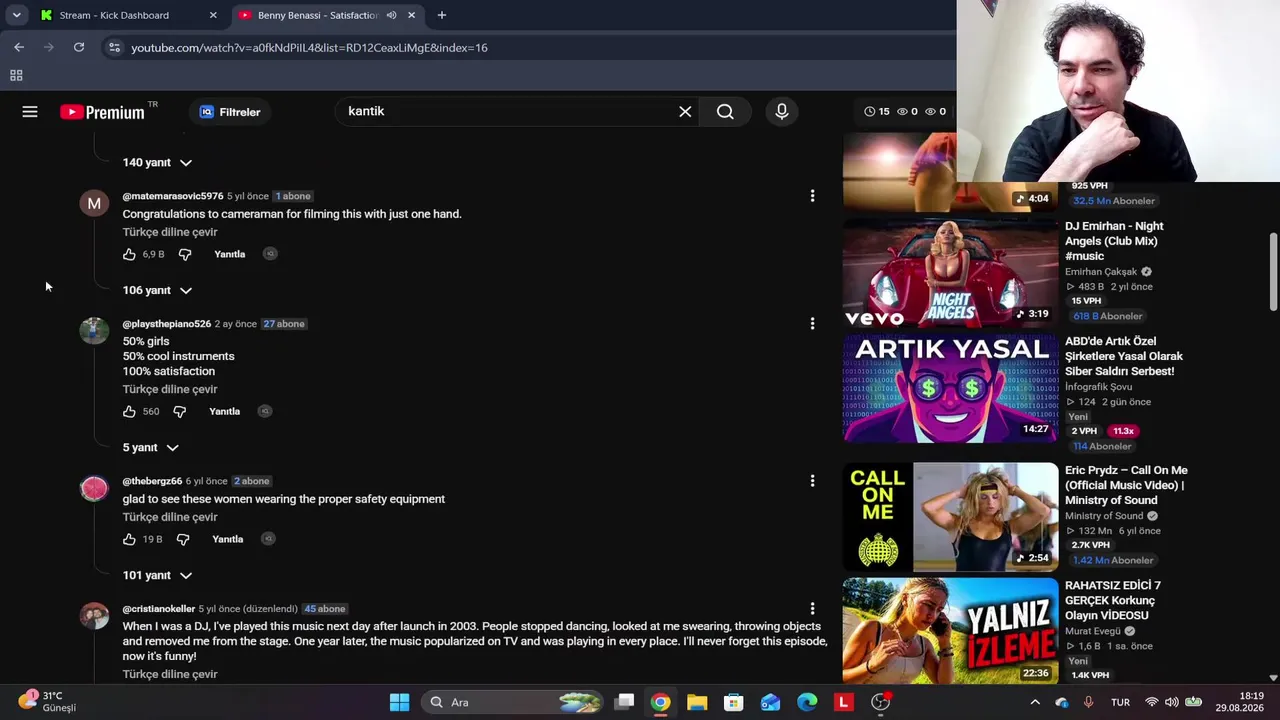Open options menu for @matemarasovic5976 comment
The width and height of the screenshot is (1280, 720).
click(812, 196)
